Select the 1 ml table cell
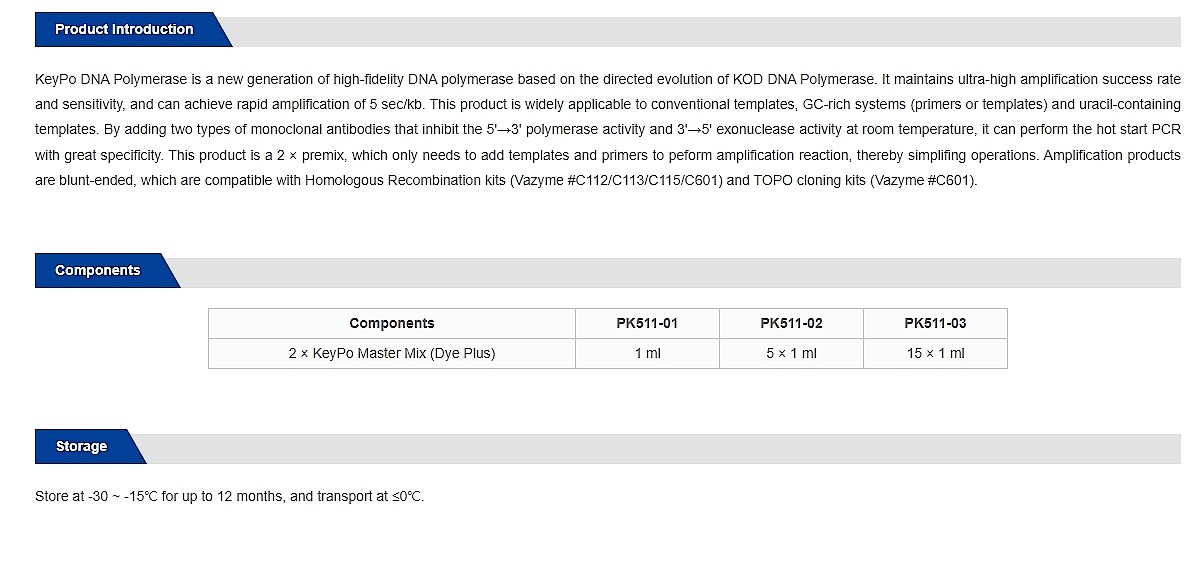This screenshot has width=1204, height=563. click(x=647, y=353)
